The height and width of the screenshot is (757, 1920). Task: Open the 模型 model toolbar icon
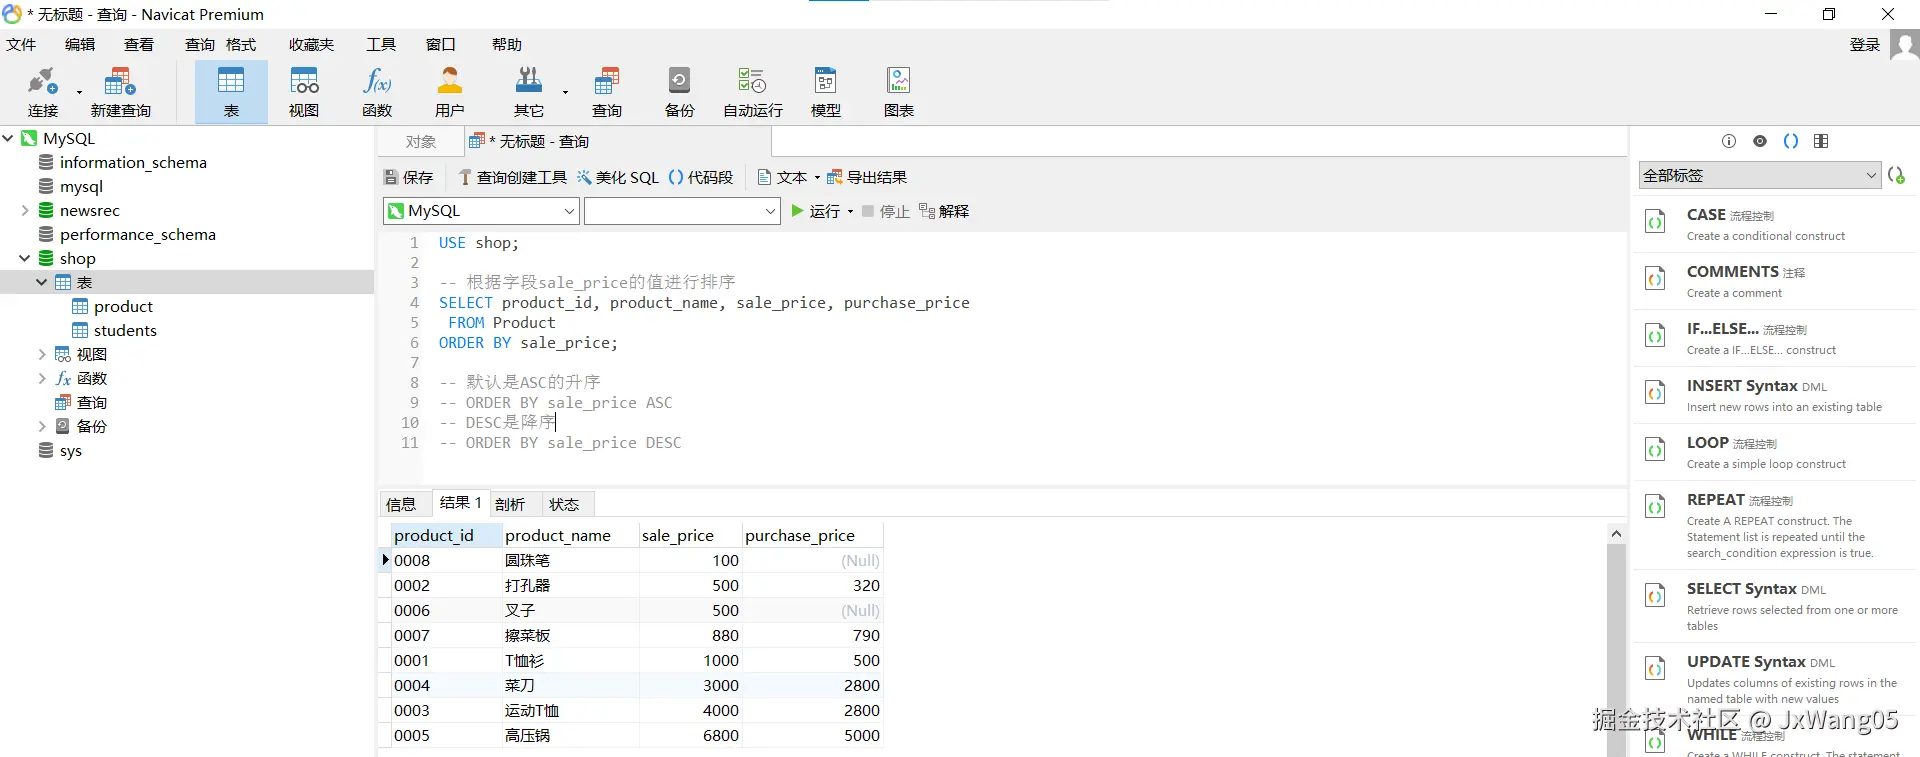click(x=825, y=92)
